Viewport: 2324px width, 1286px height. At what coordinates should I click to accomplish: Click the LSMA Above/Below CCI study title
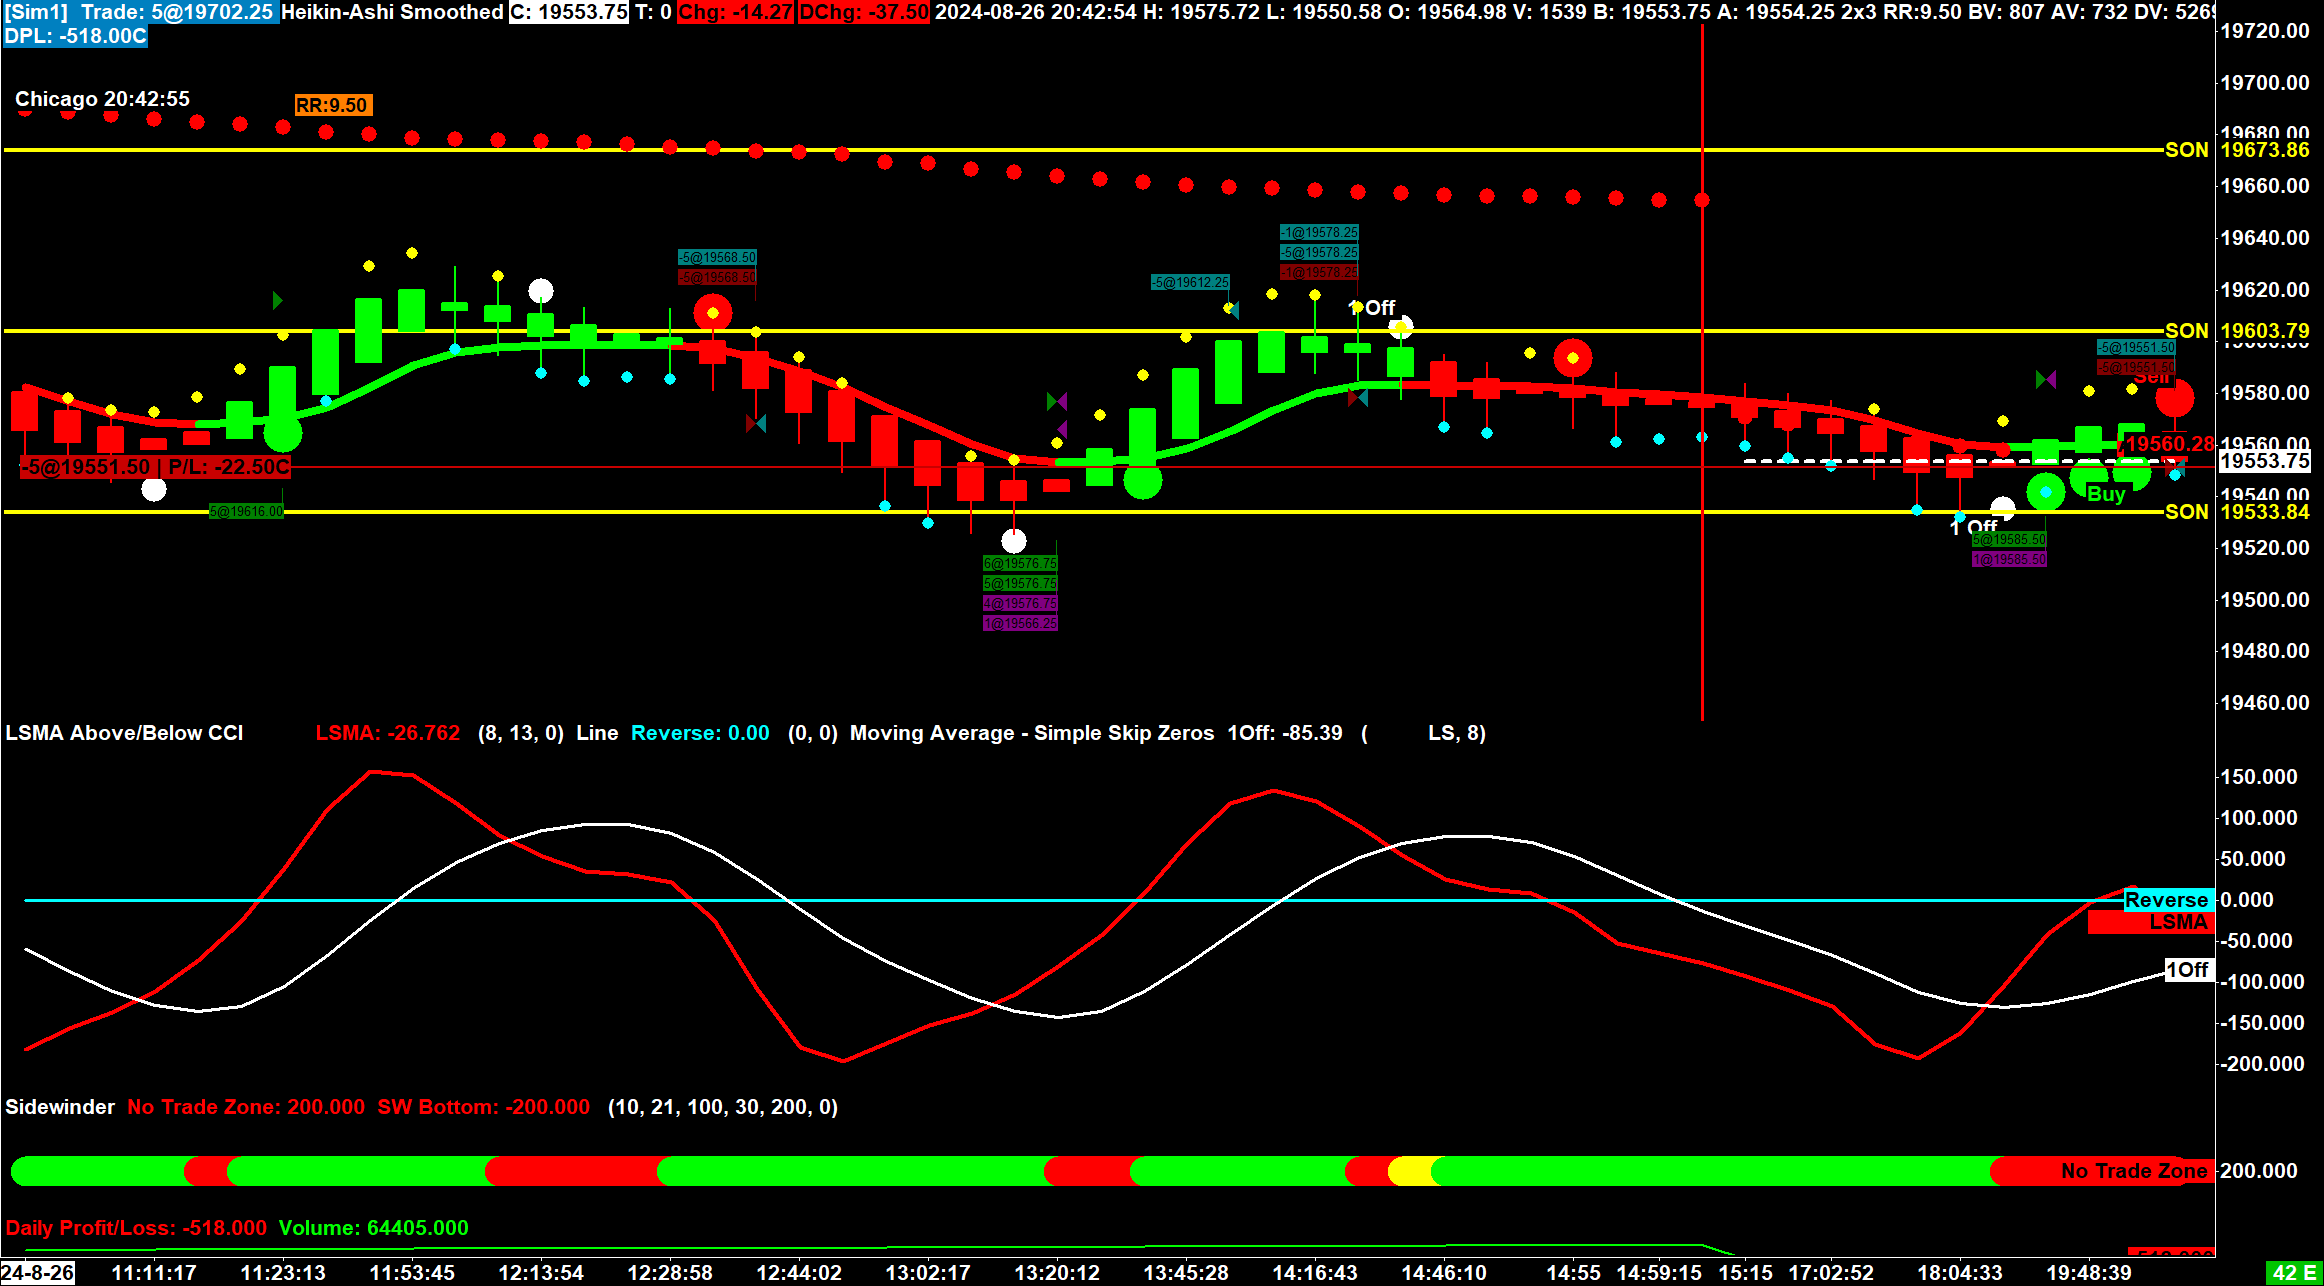click(x=125, y=733)
